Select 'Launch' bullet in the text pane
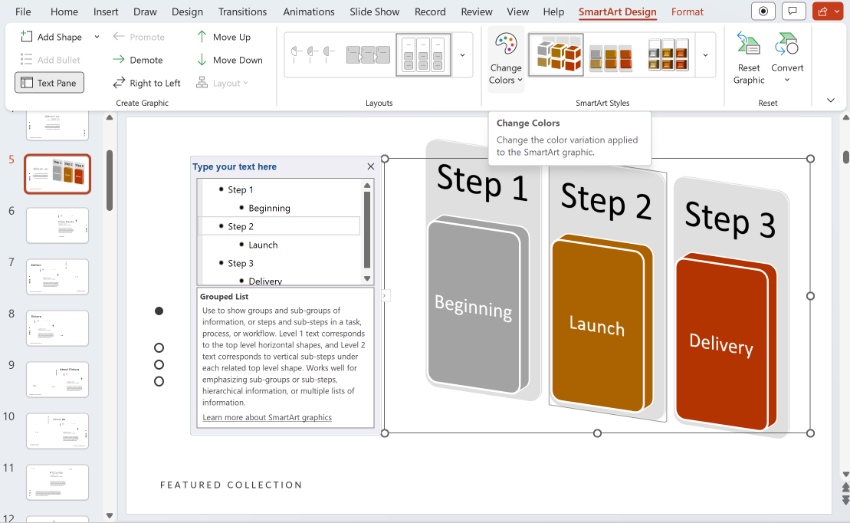 pyautogui.click(x=263, y=245)
